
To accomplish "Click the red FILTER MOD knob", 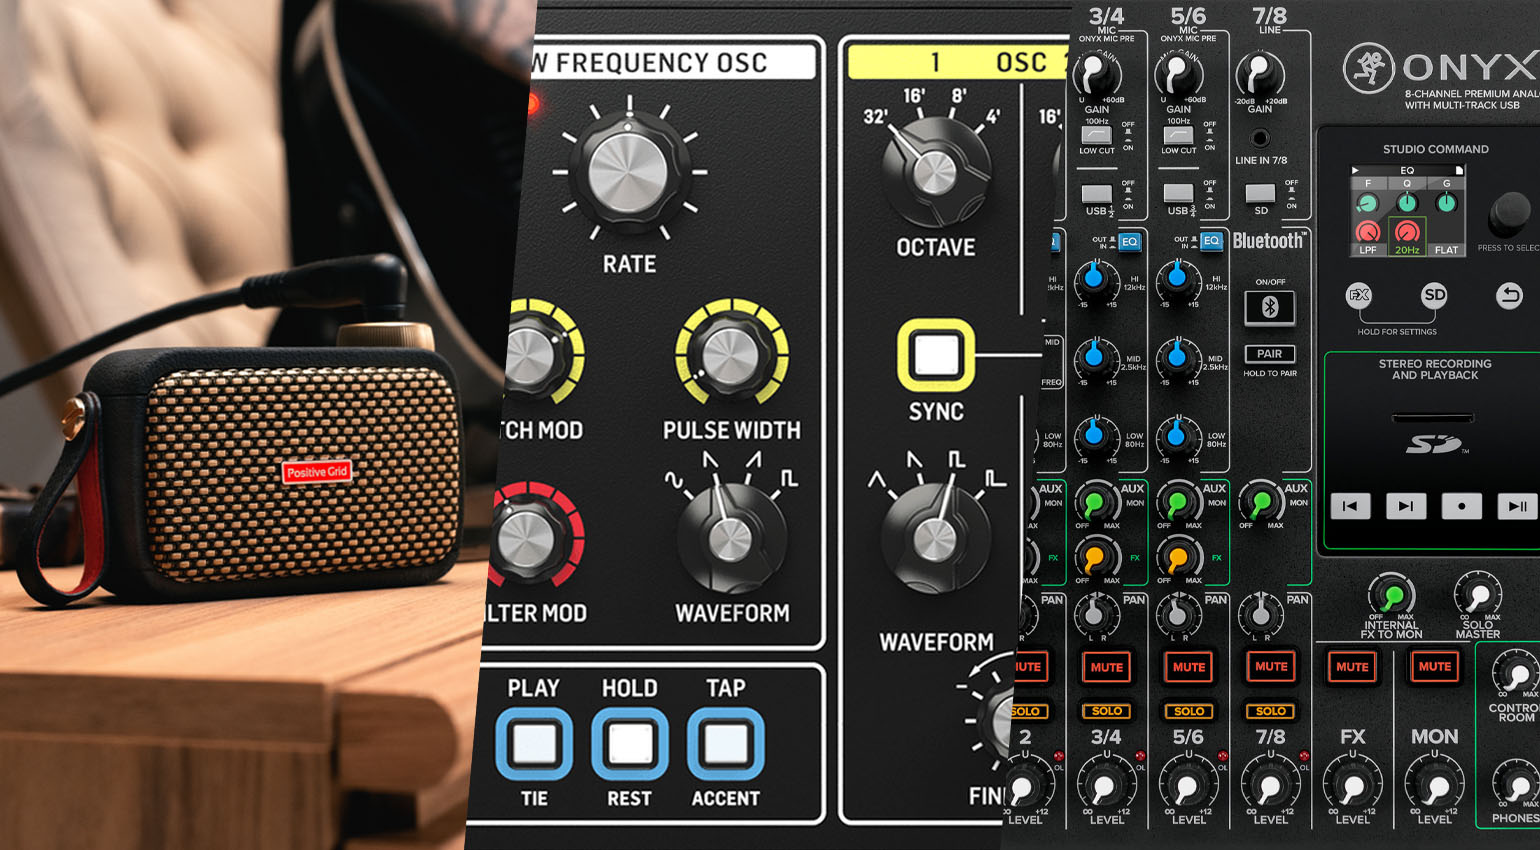I will (527, 540).
